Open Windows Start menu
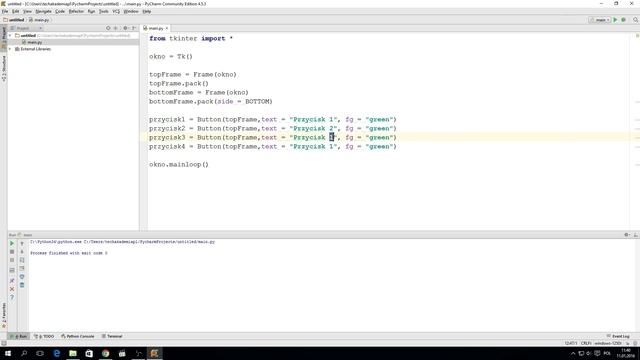The image size is (640, 360). [x=8, y=353]
